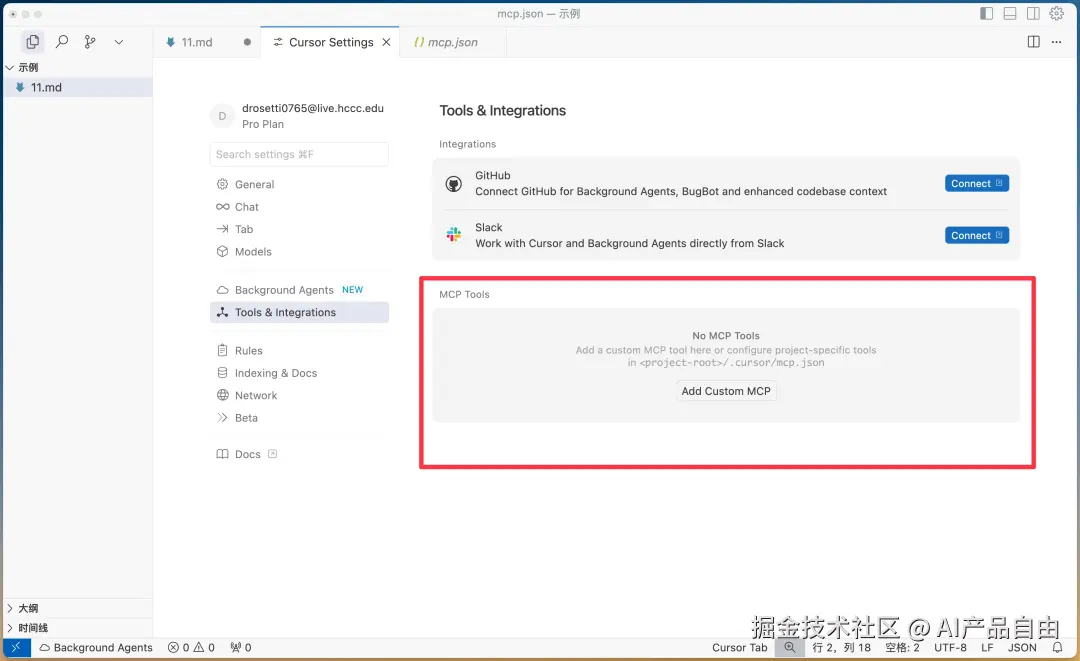
Task: Click the Background Agents cloud icon in settings
Action: pyautogui.click(x=222, y=291)
